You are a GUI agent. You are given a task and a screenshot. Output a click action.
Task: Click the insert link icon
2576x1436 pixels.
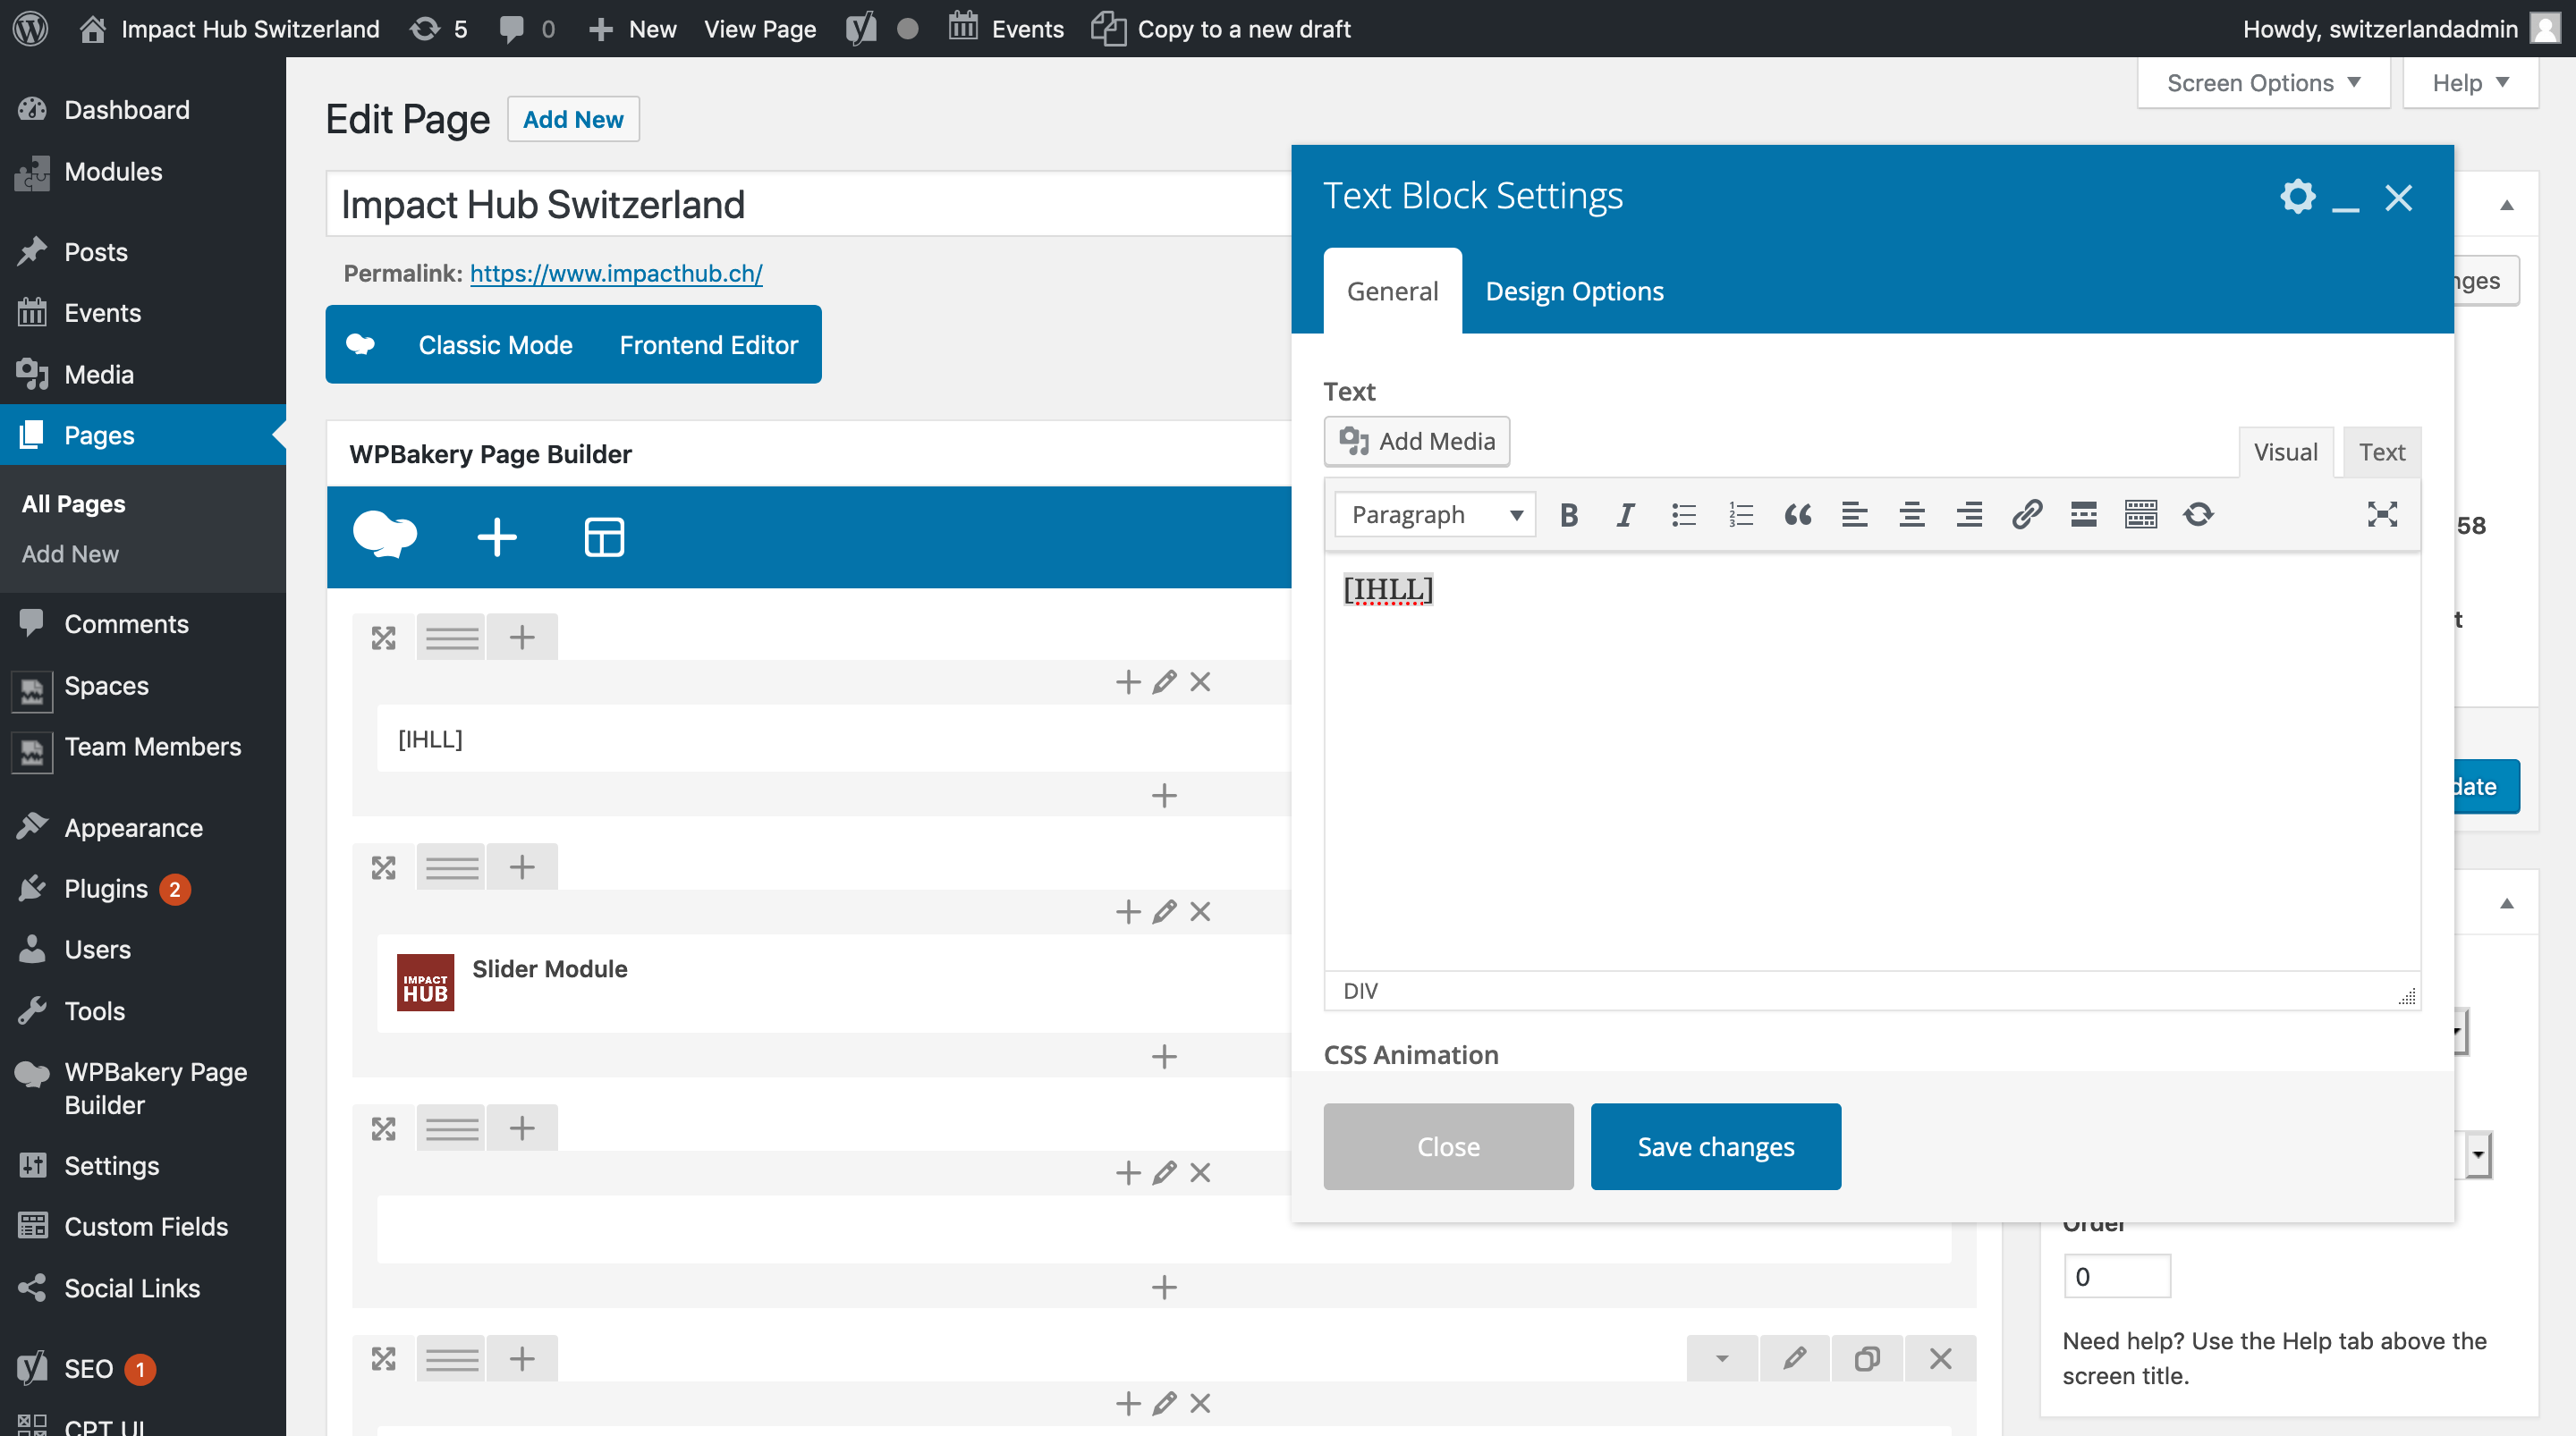2026,515
